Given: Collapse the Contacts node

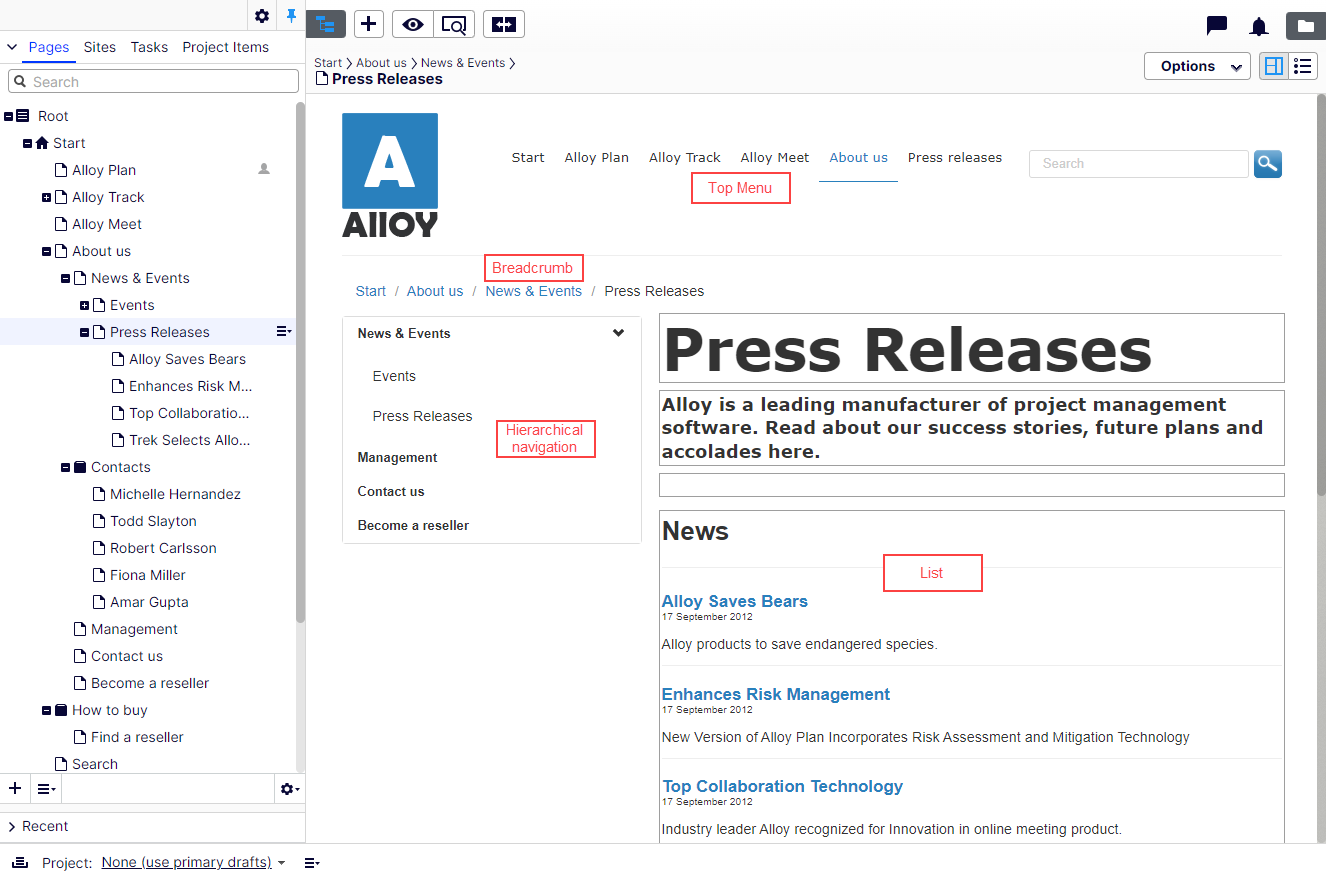Looking at the screenshot, I should (66, 467).
